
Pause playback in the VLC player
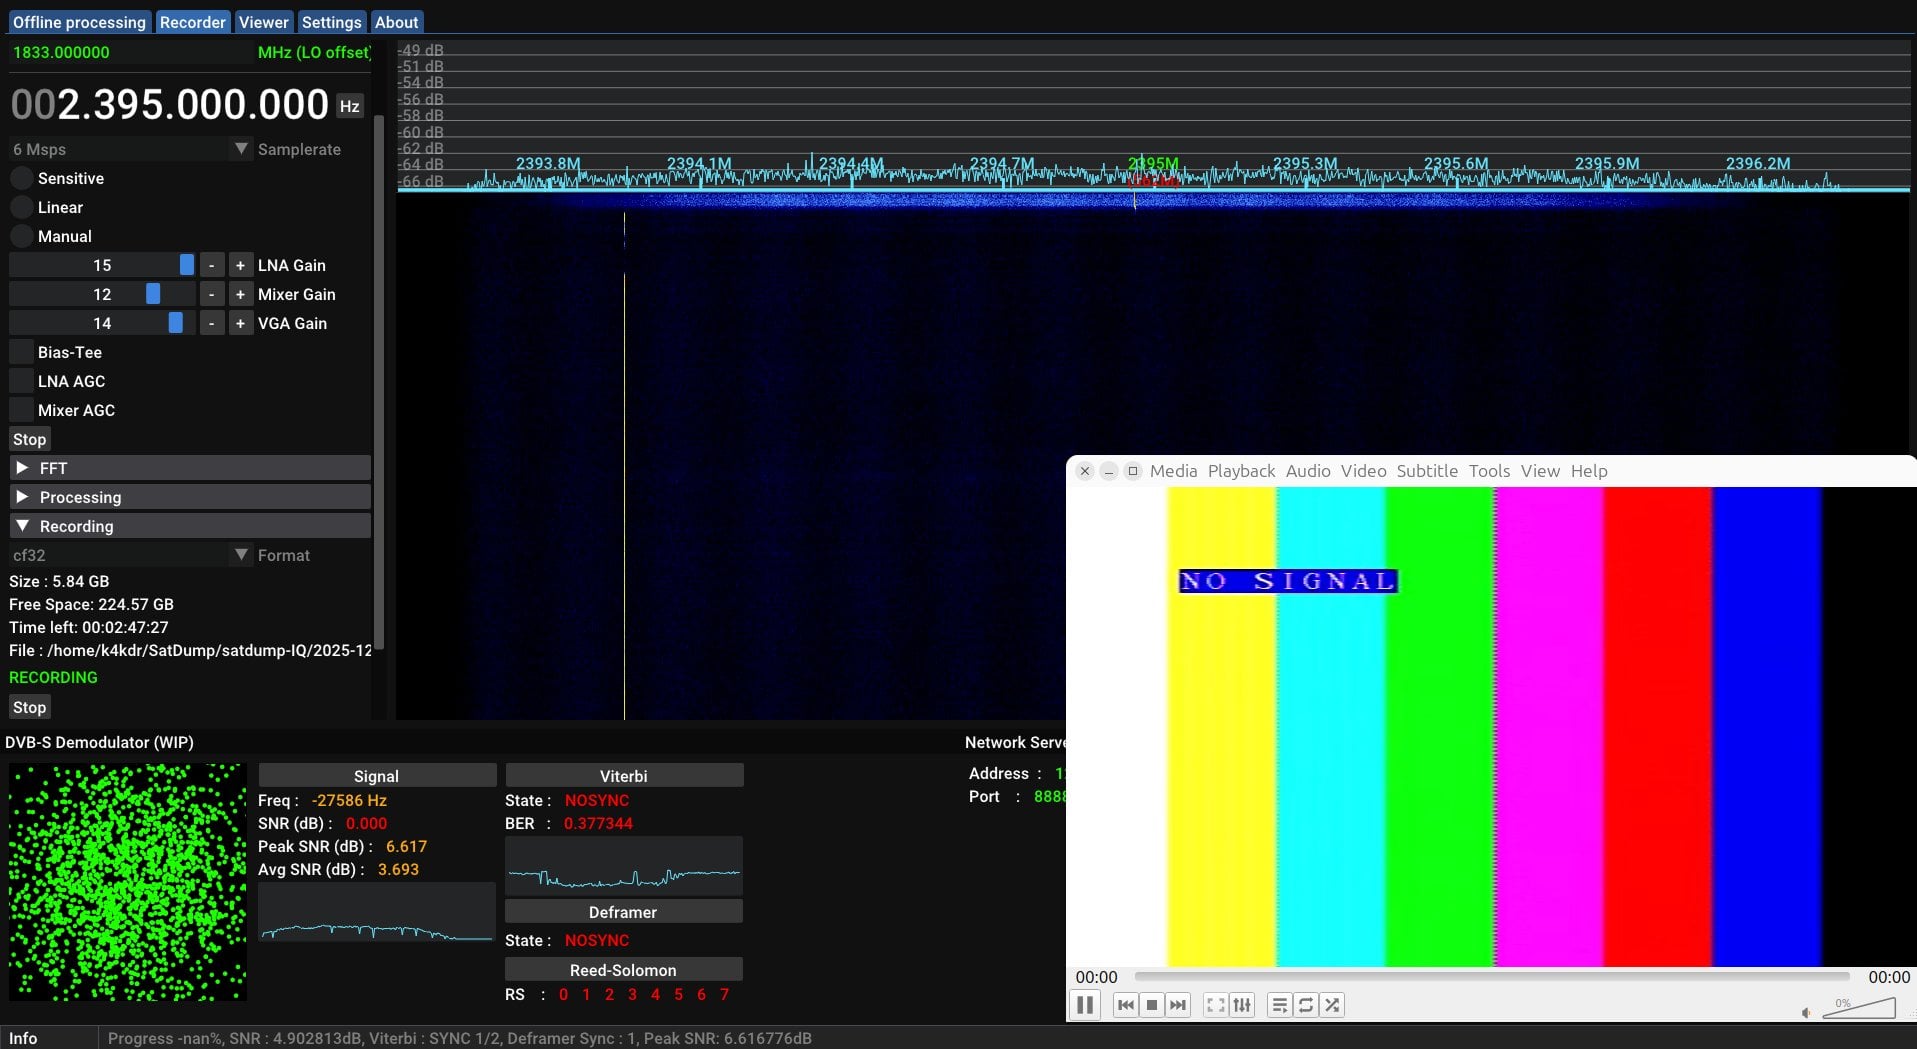click(1085, 1005)
